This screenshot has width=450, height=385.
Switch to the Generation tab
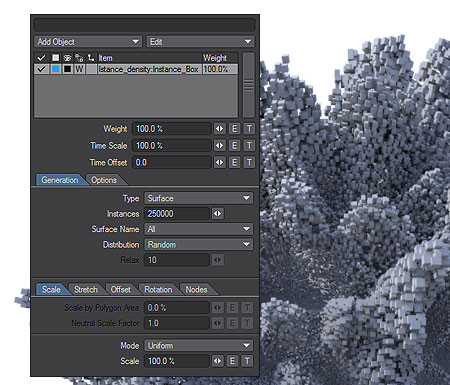(x=60, y=180)
